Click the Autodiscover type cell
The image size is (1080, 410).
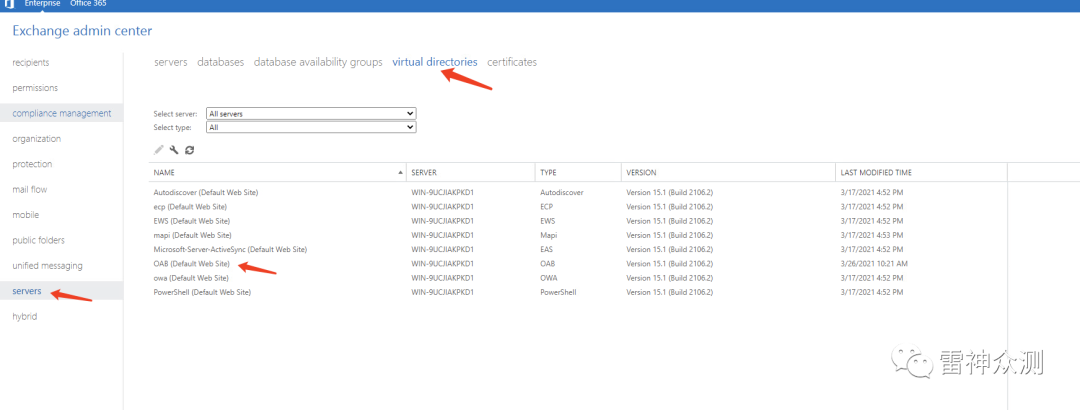tap(561, 192)
